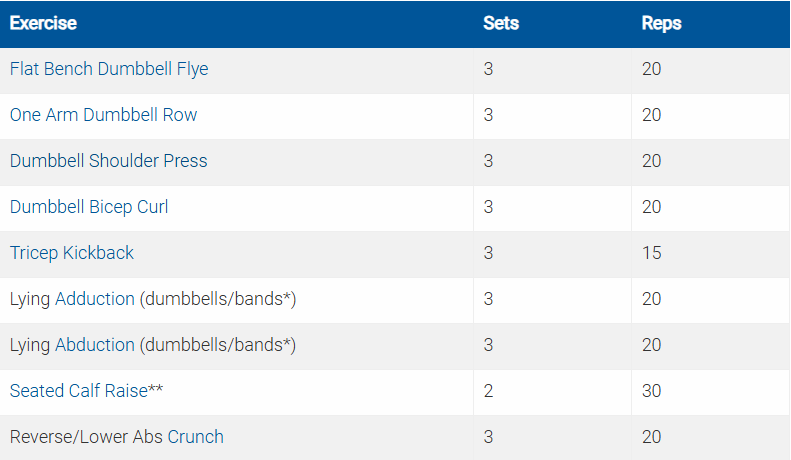Select the Dumbbell Bicep Curl link
Screen dimensions: 791x460
click(89, 207)
